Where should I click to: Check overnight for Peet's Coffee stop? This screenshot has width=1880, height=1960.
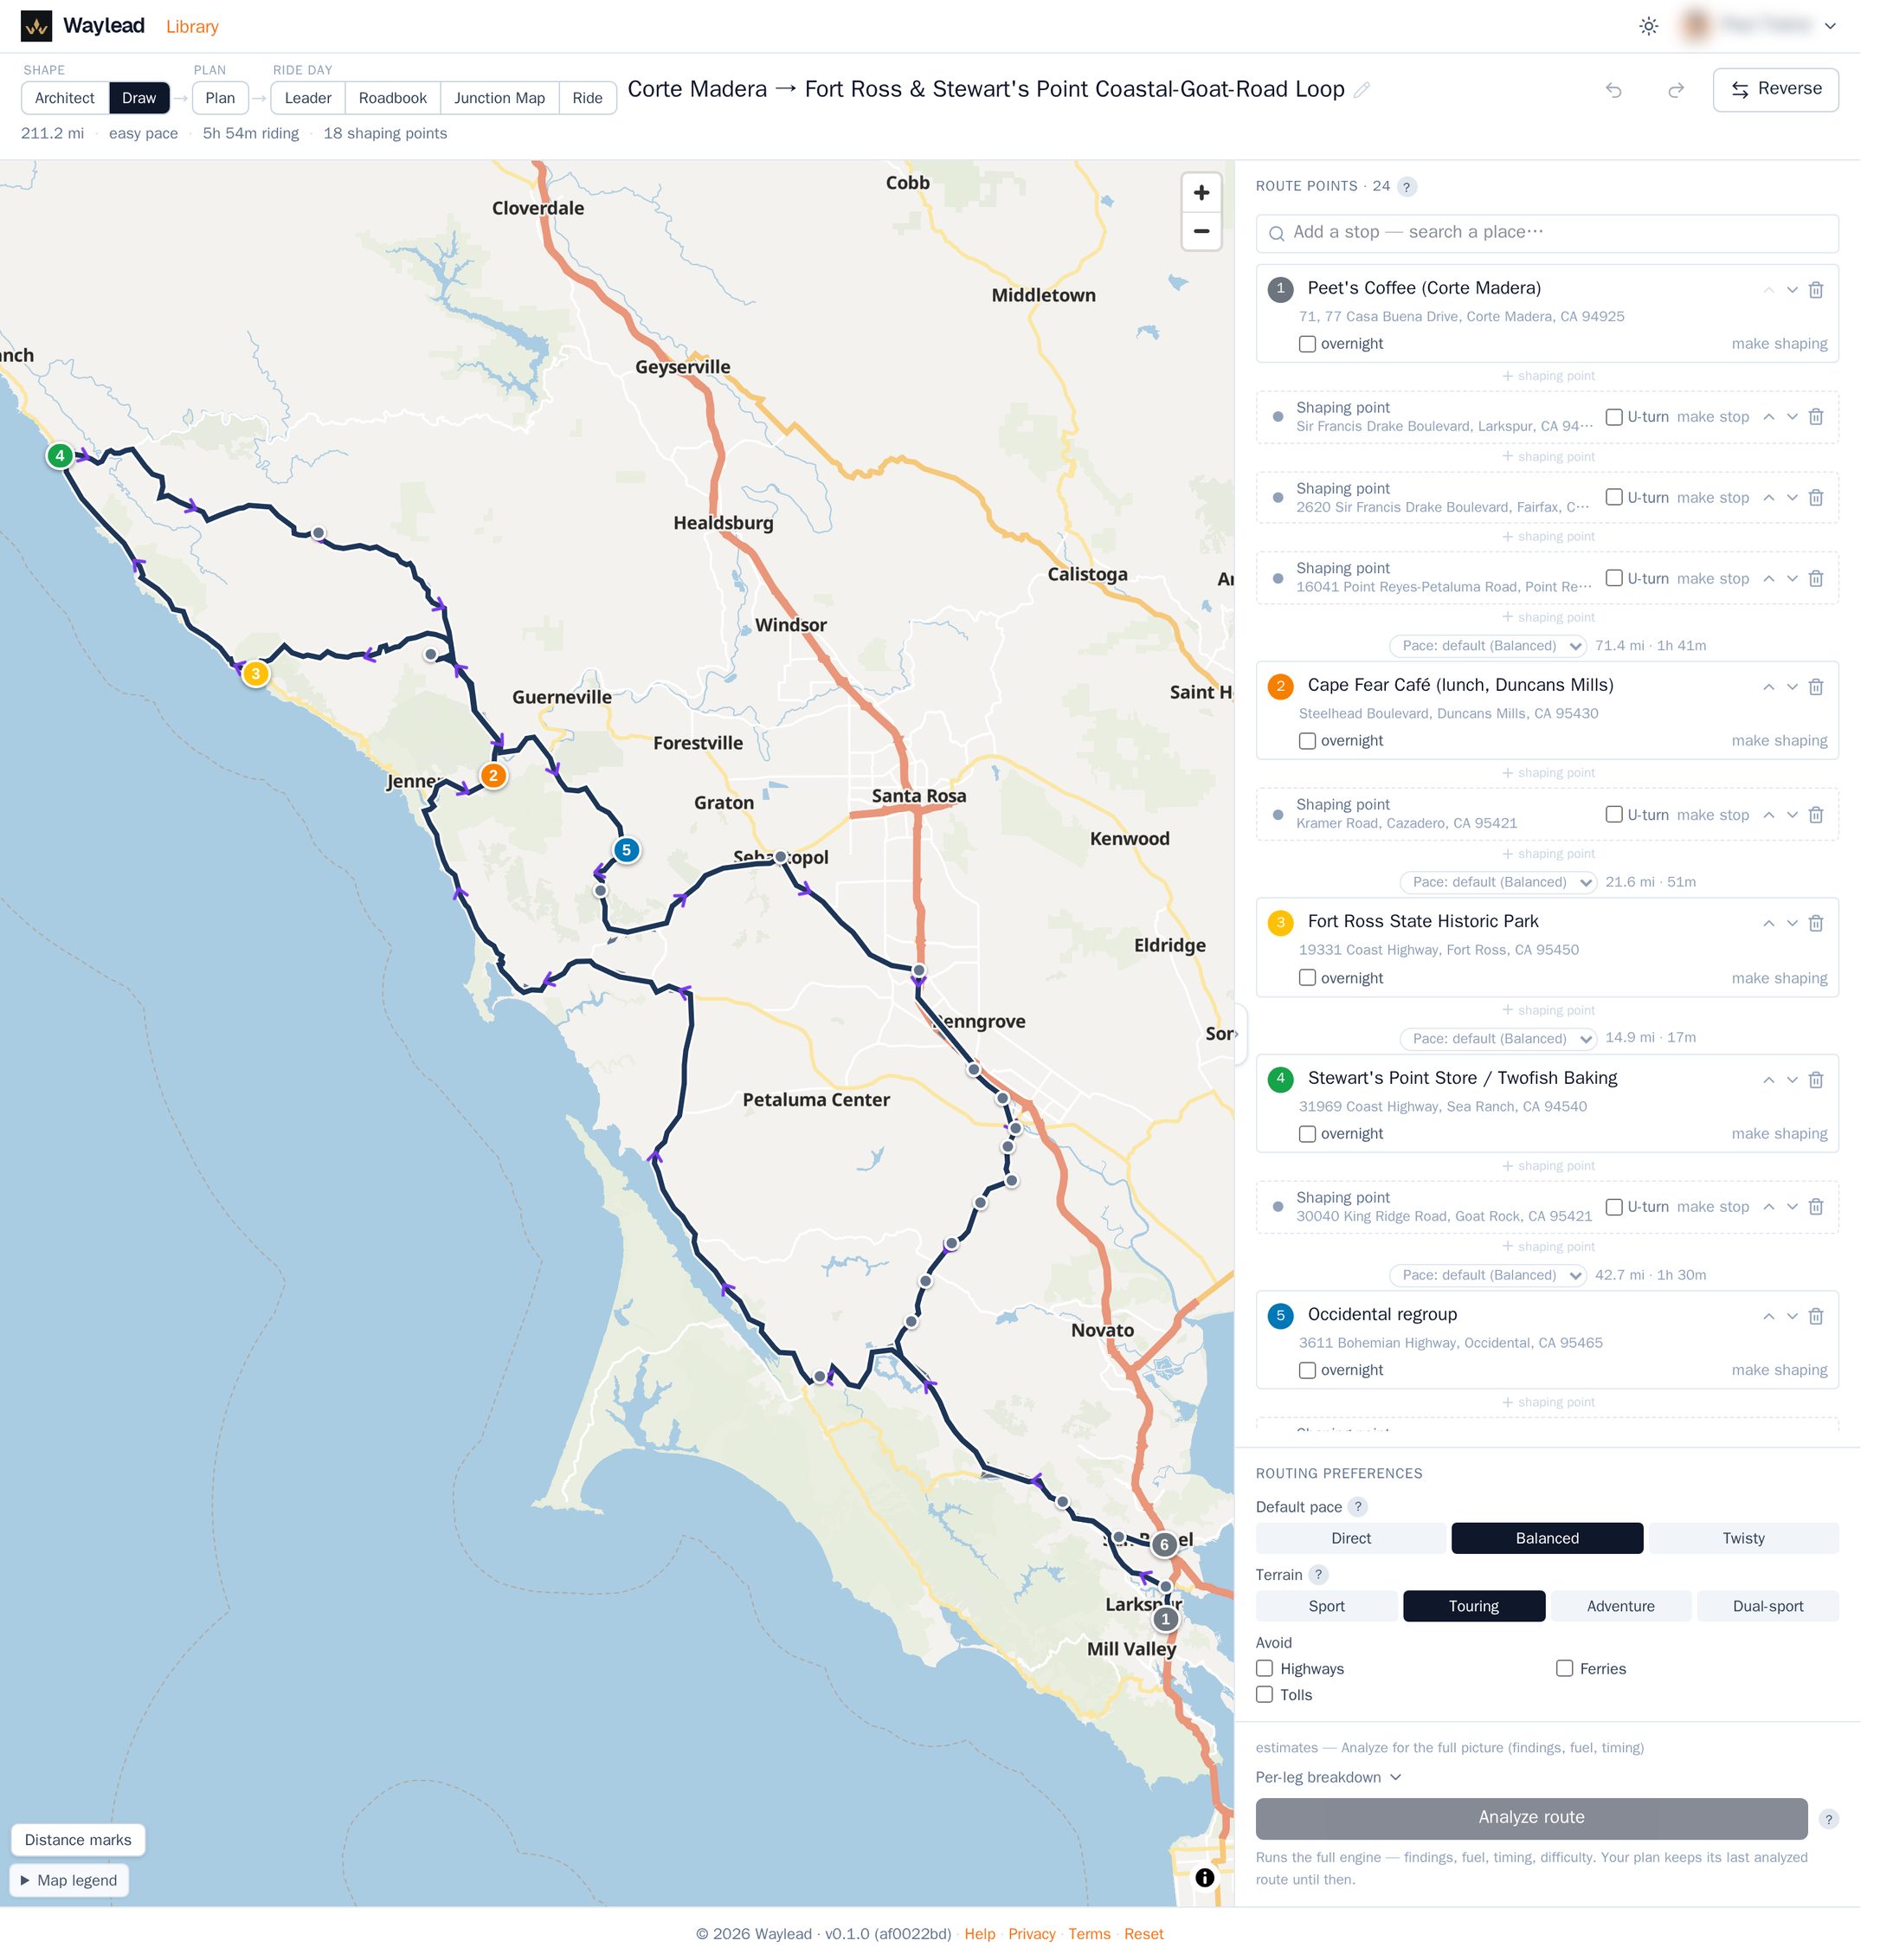(x=1307, y=344)
